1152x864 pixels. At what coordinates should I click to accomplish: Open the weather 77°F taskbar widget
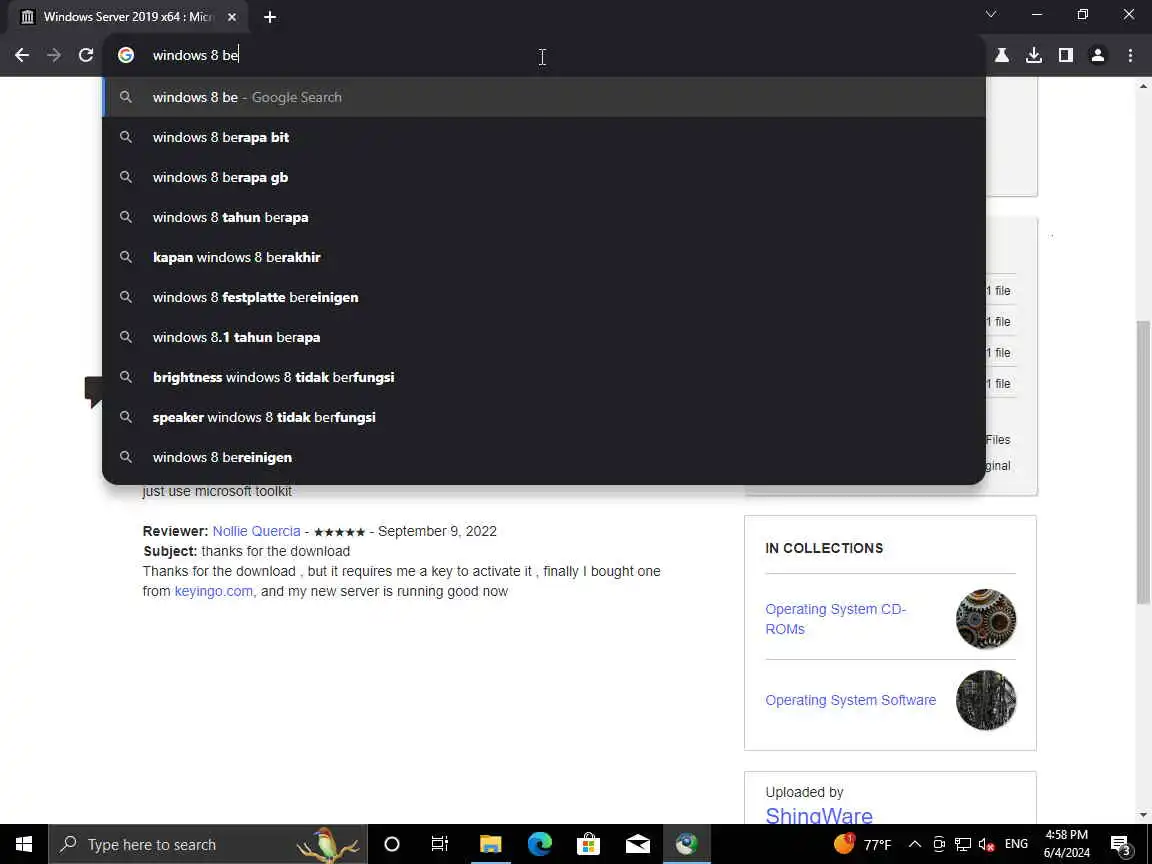pyautogui.click(x=862, y=844)
